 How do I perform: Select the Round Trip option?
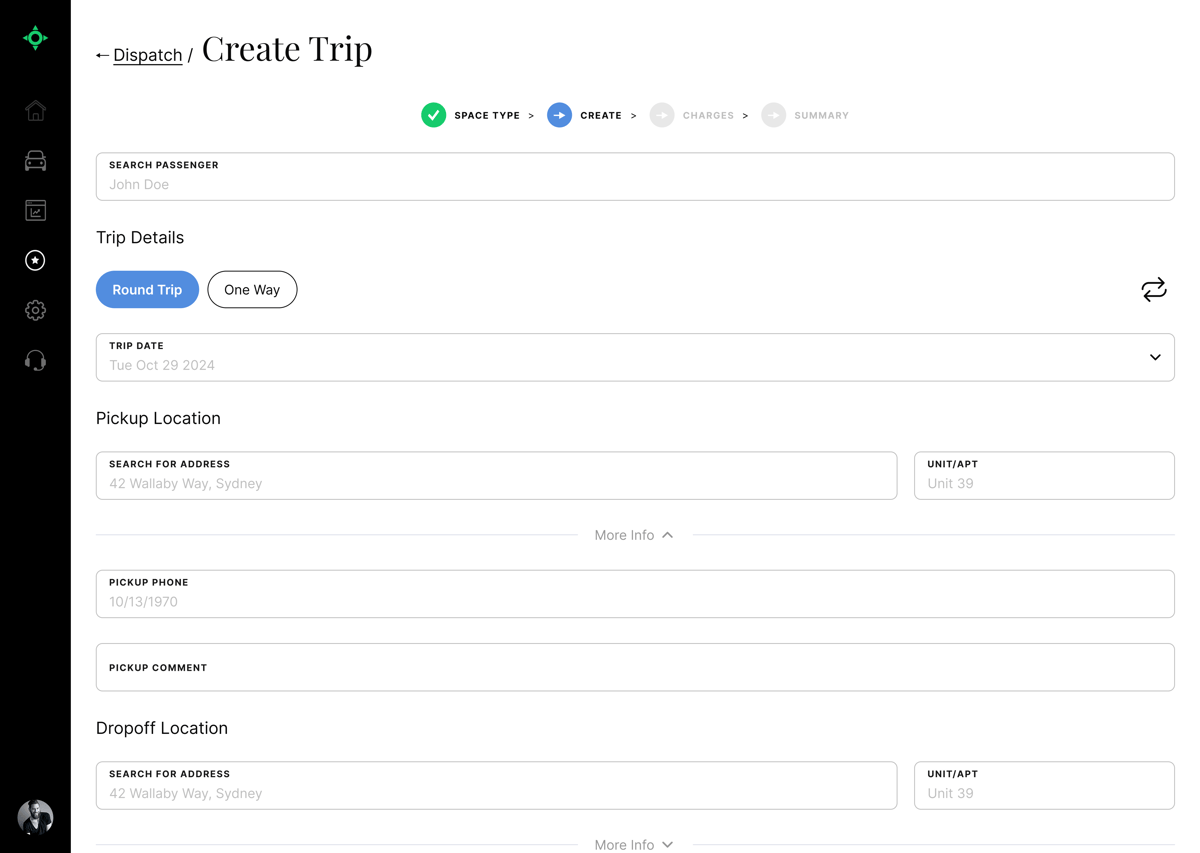coord(147,290)
